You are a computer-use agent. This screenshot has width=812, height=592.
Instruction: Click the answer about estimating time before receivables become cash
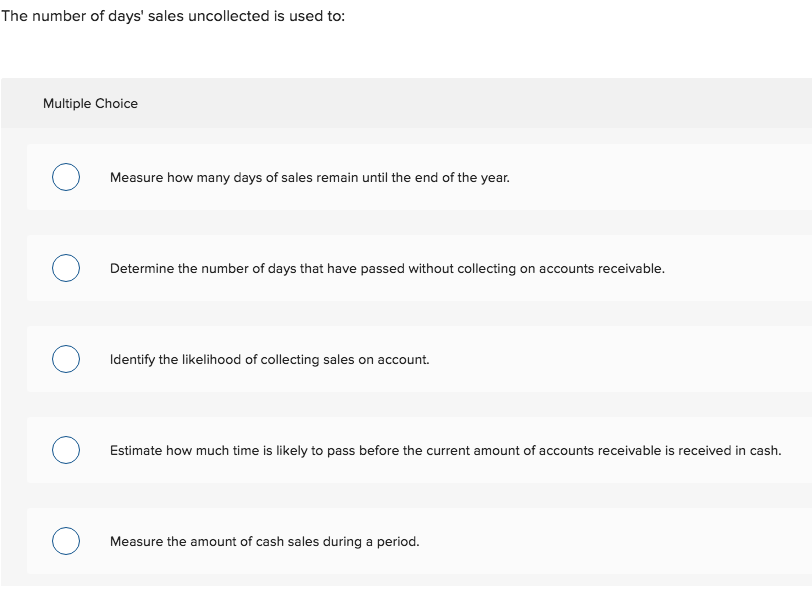(x=445, y=450)
